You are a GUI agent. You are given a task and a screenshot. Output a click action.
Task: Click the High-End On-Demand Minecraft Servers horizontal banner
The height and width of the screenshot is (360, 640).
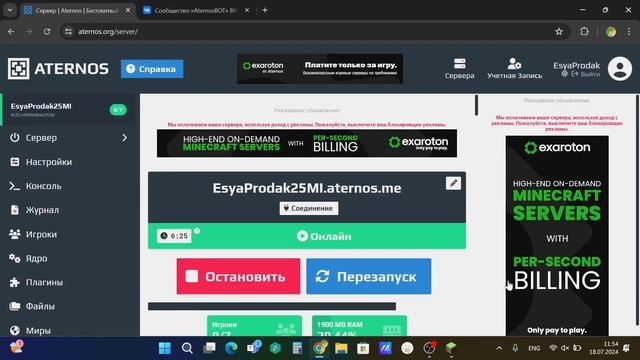pyautogui.click(x=307, y=143)
